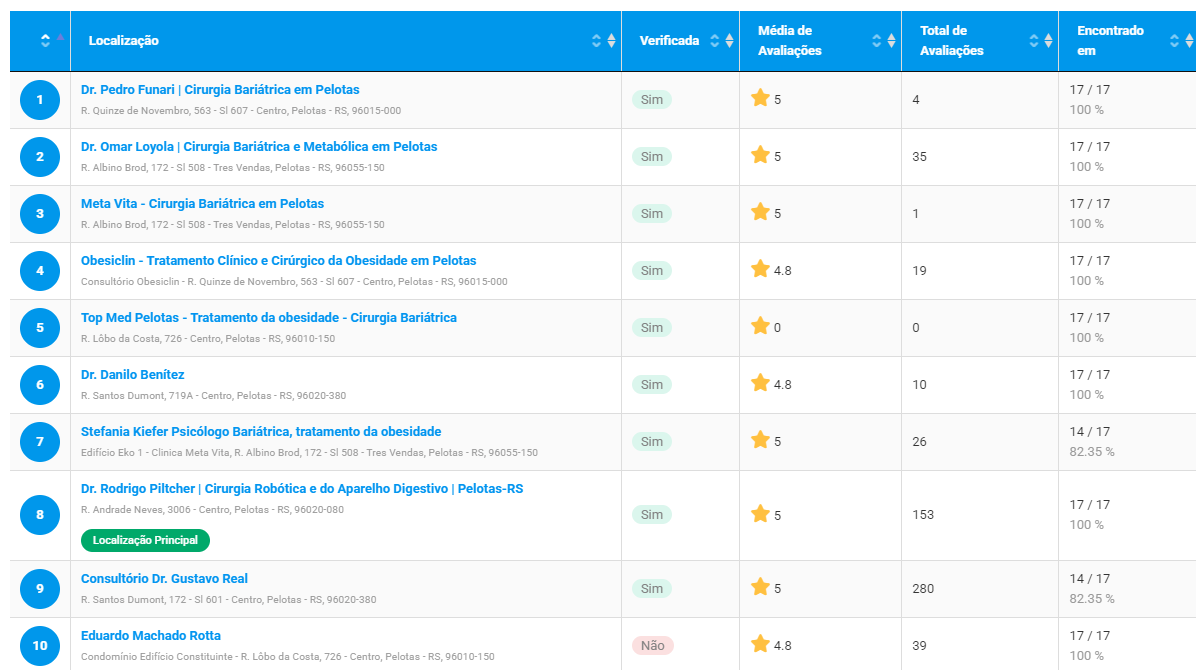
Task: Sort by the rank number column header
Action: (x=40, y=40)
